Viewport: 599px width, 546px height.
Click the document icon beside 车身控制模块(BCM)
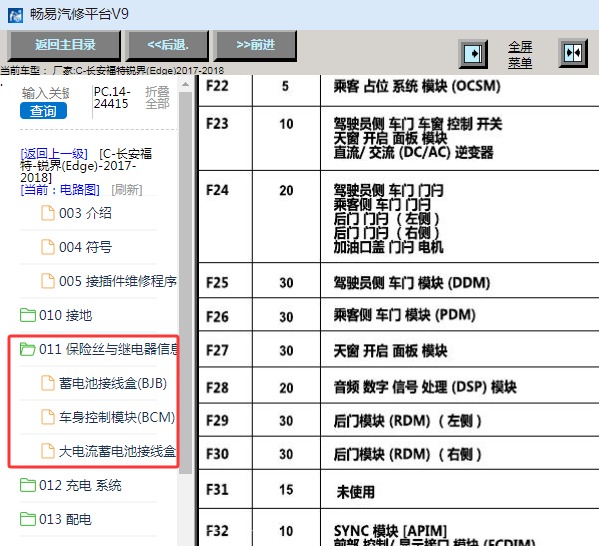tap(48, 417)
